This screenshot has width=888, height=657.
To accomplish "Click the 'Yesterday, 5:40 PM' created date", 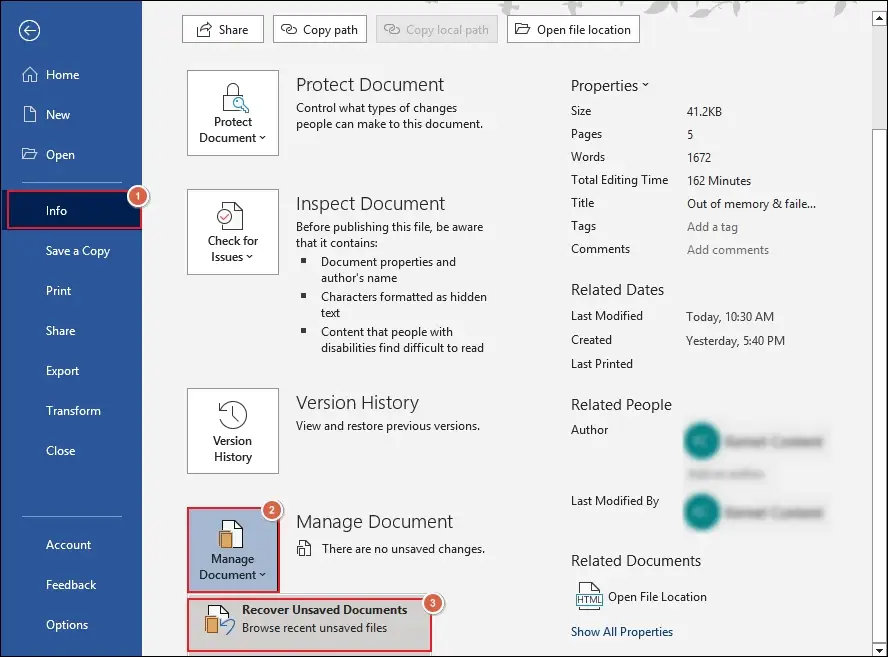I will (735, 341).
